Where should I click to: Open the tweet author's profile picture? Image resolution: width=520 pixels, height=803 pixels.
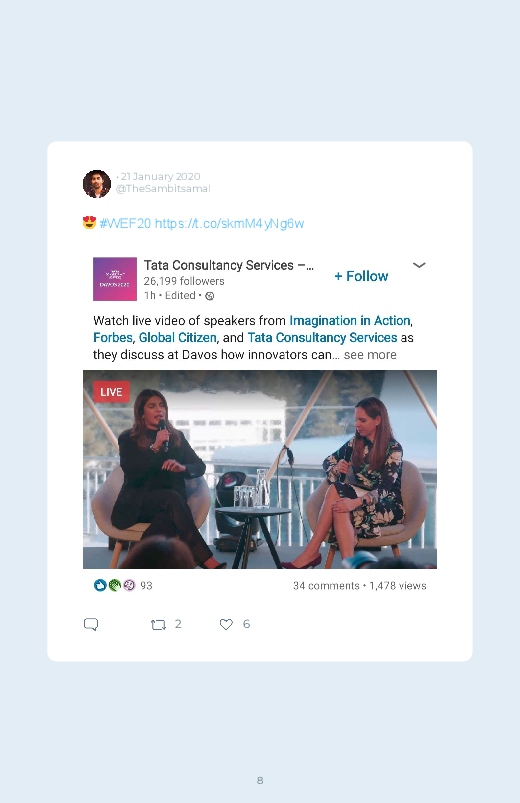[97, 184]
